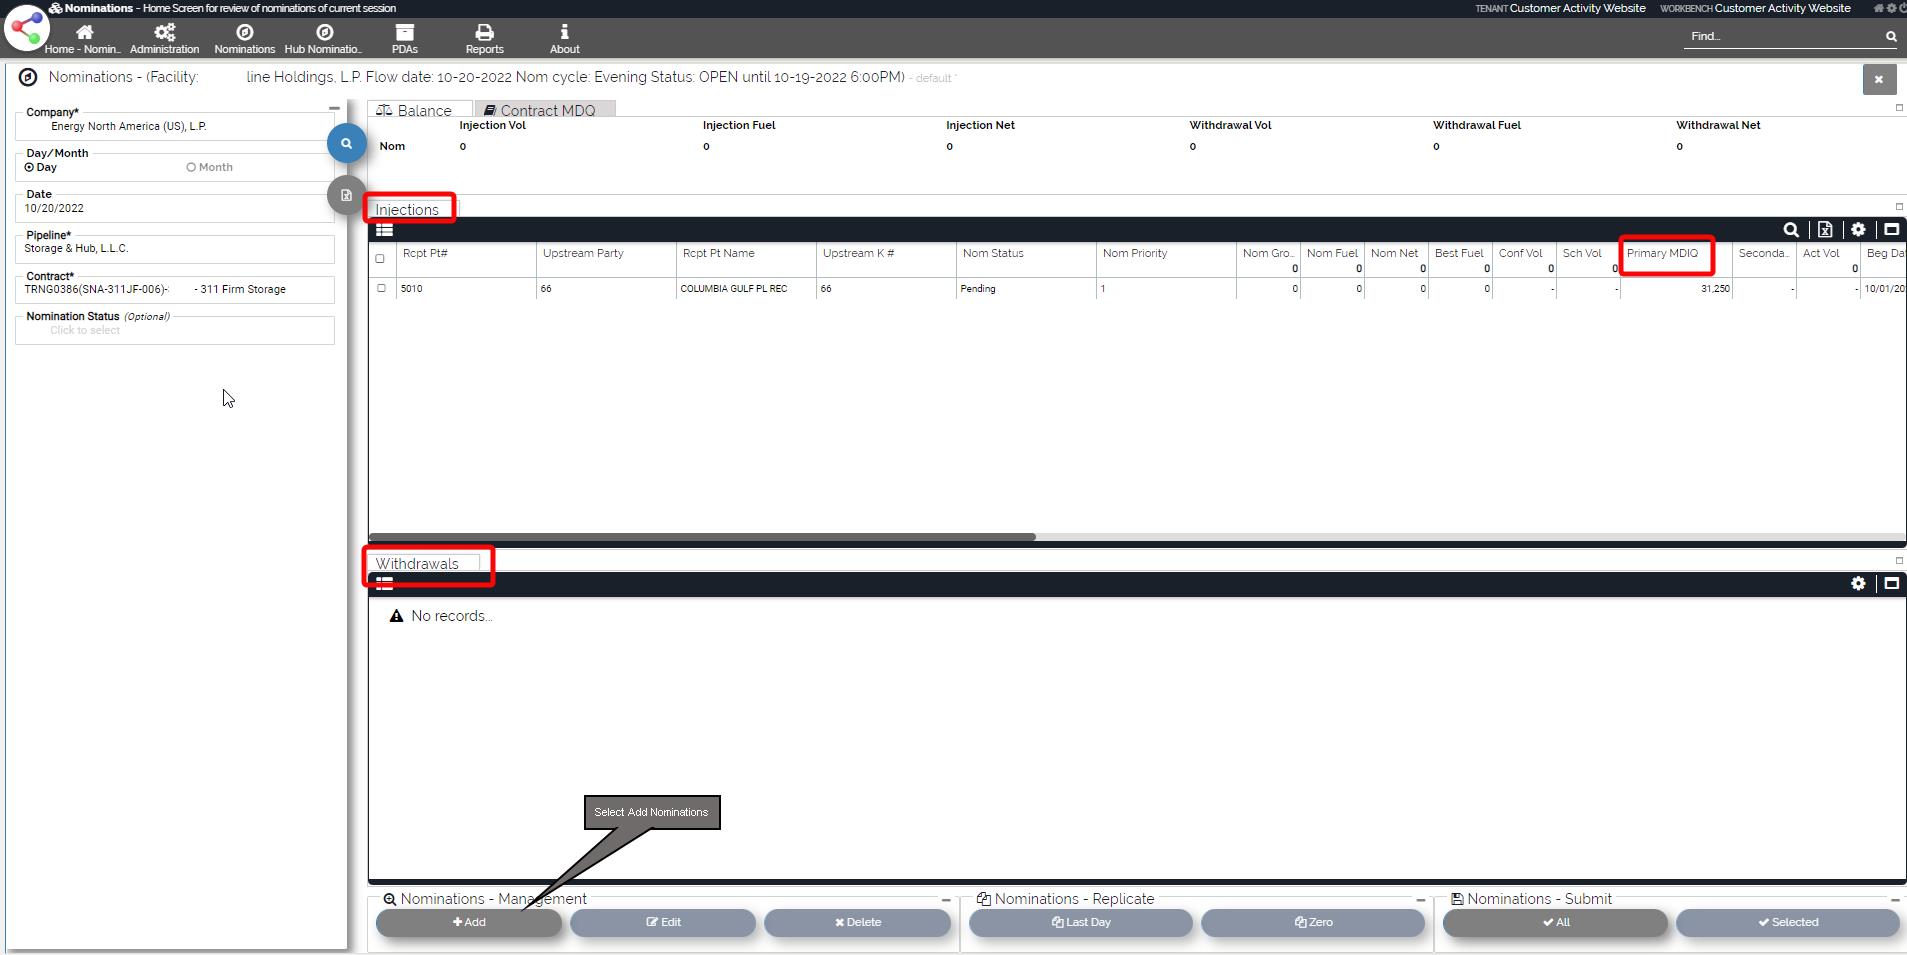Open the Hub Nominations menu
Screen dimensions: 1907x955
pos(323,38)
